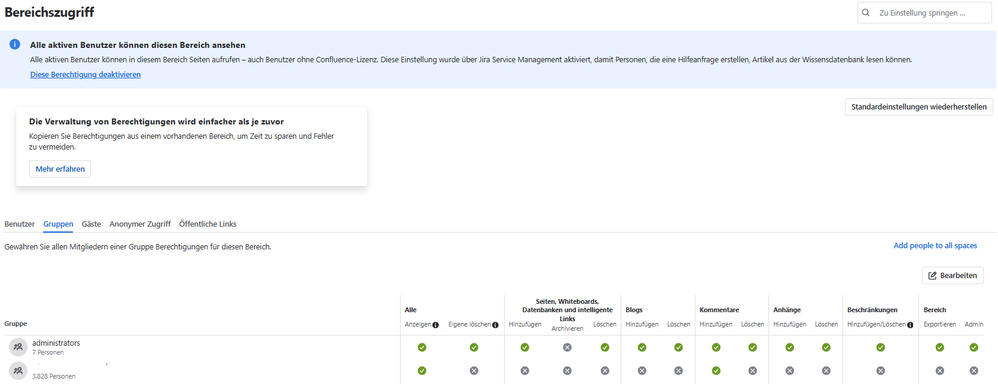Viewport: 998px width, 384px height.
Task: Click the 3.828 Personen group's Admin cross icon
Action: coord(973,370)
